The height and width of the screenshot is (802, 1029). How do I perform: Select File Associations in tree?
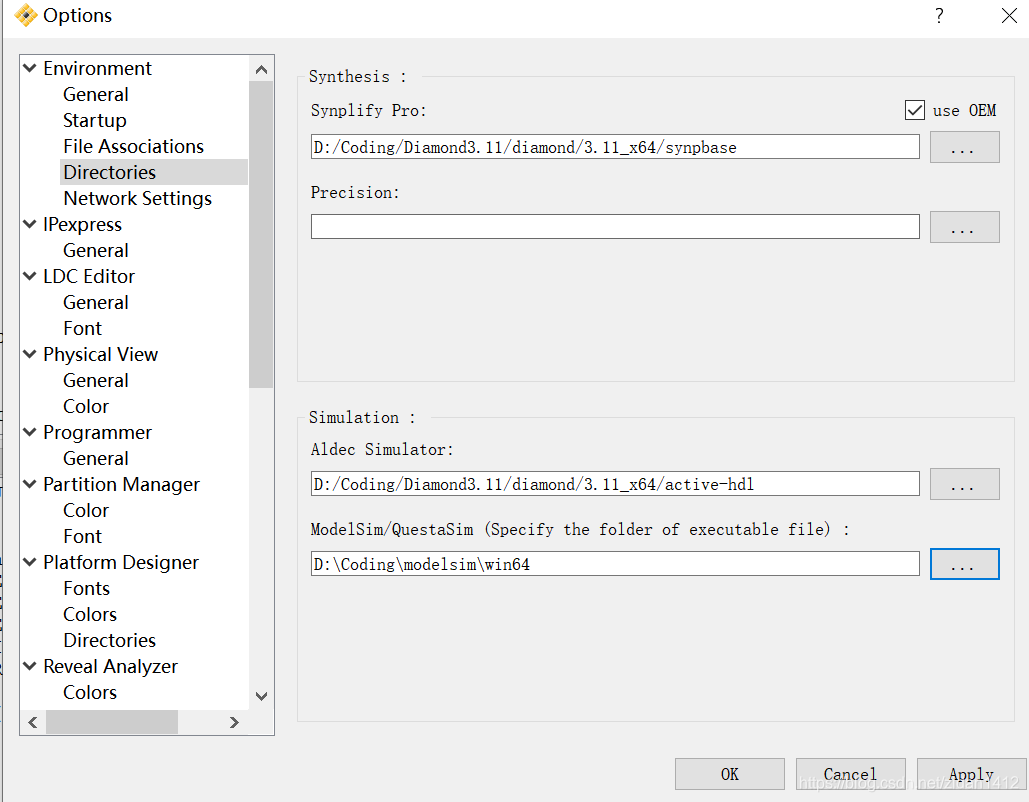pyautogui.click(x=133, y=146)
